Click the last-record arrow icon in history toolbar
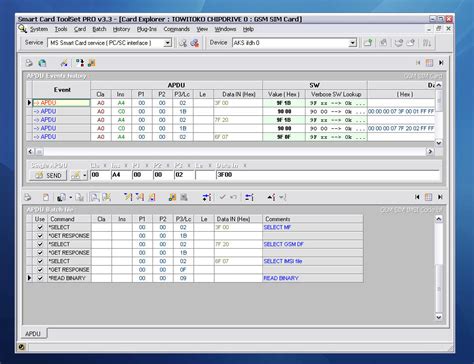The height and width of the screenshot is (364, 474). pyautogui.click(x=441, y=63)
